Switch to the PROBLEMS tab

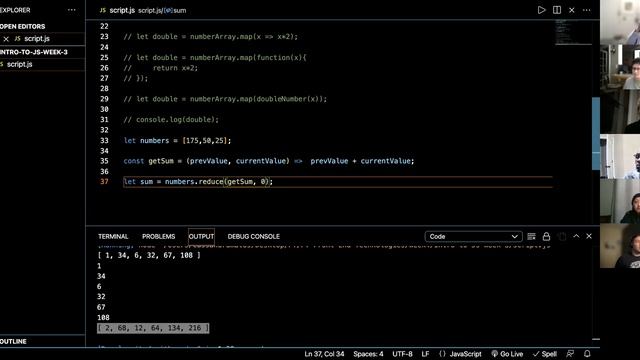click(158, 237)
